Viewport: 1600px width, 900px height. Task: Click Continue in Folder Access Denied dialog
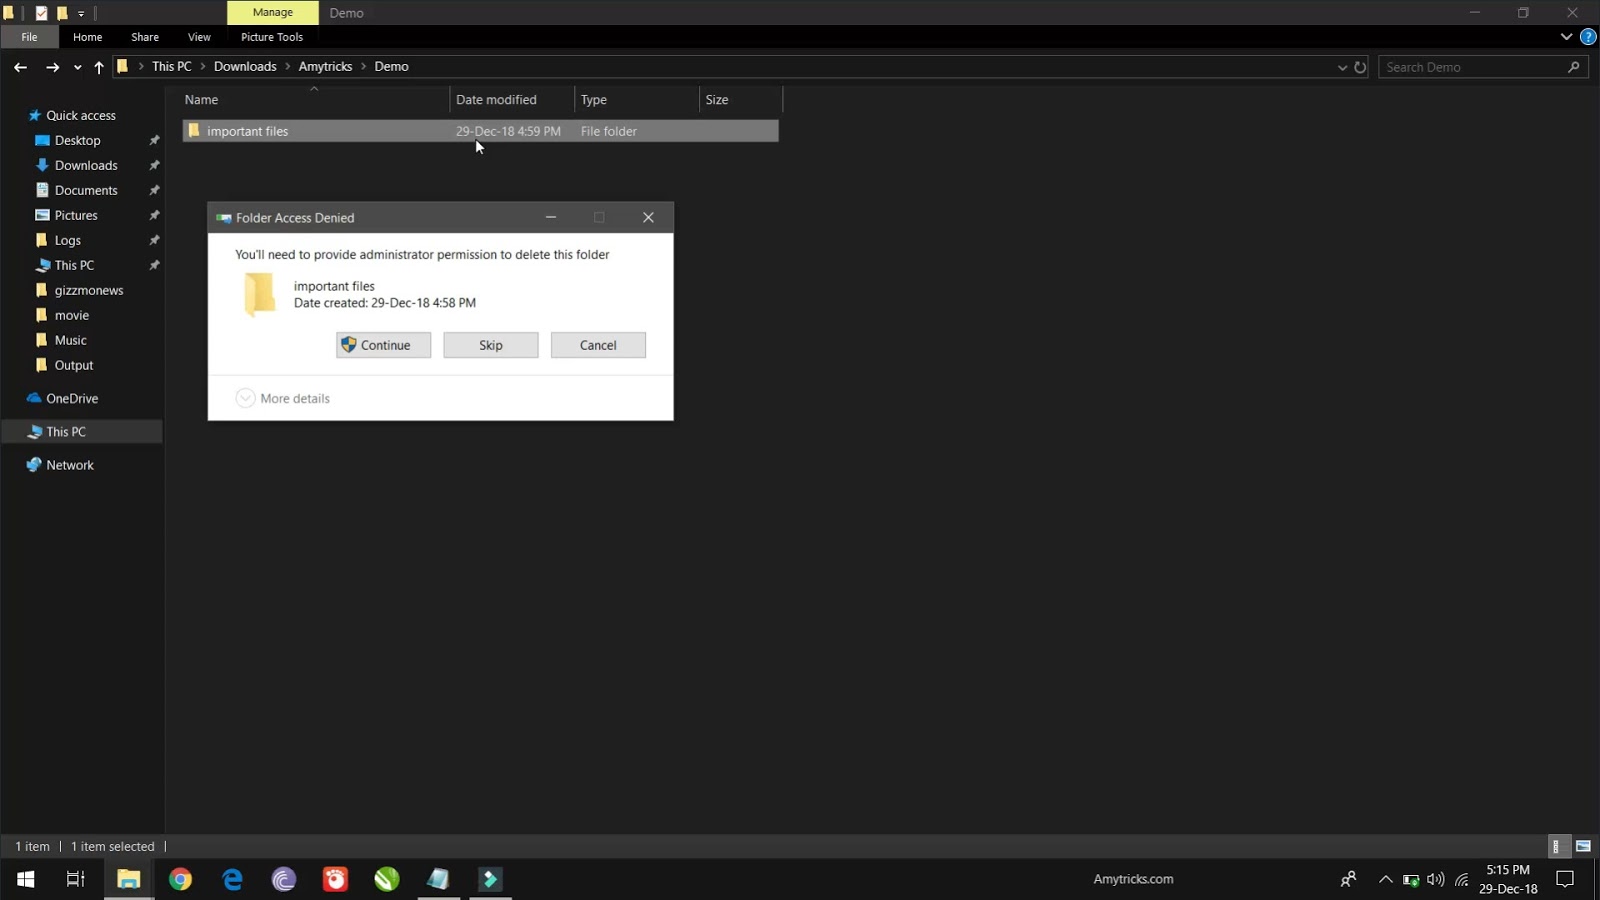383,345
